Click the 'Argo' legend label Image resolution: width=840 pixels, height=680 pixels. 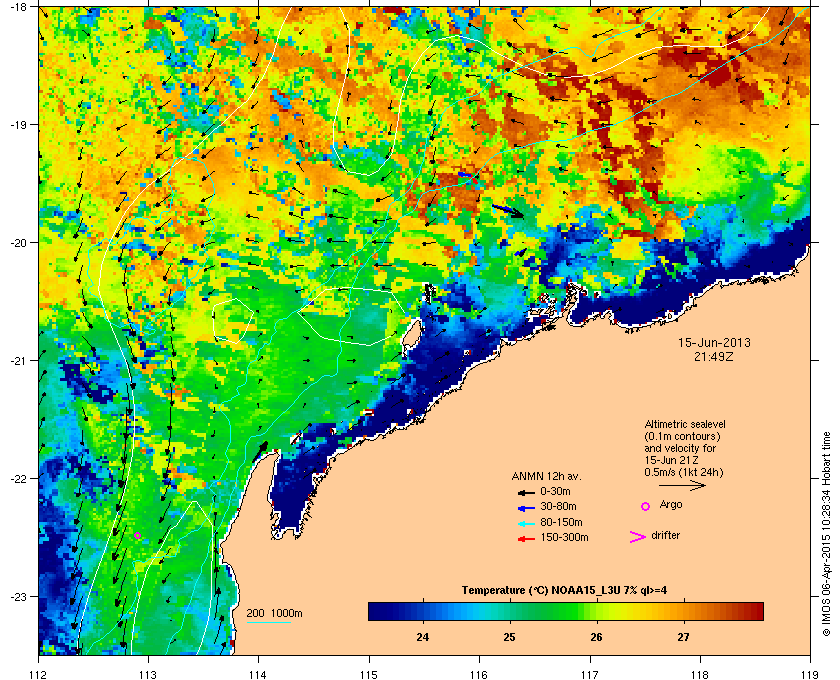tap(671, 505)
